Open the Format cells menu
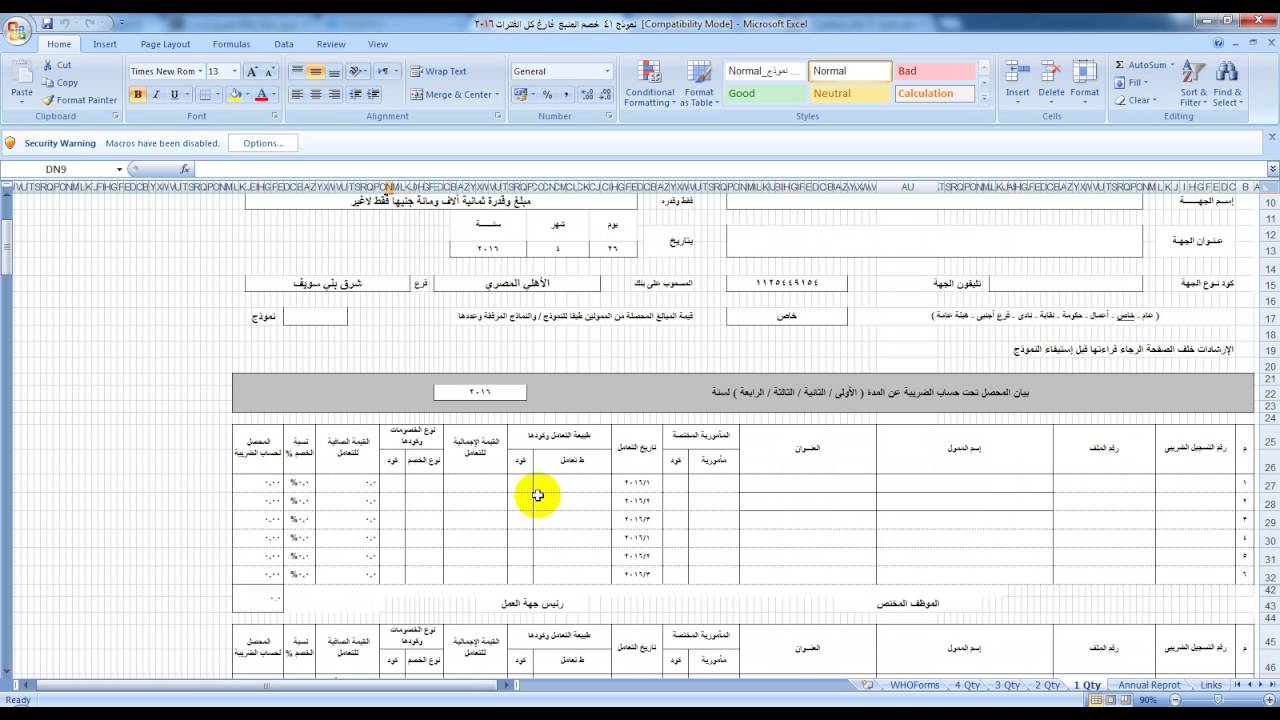This screenshot has width=1280, height=720. pyautogui.click(x=1085, y=80)
